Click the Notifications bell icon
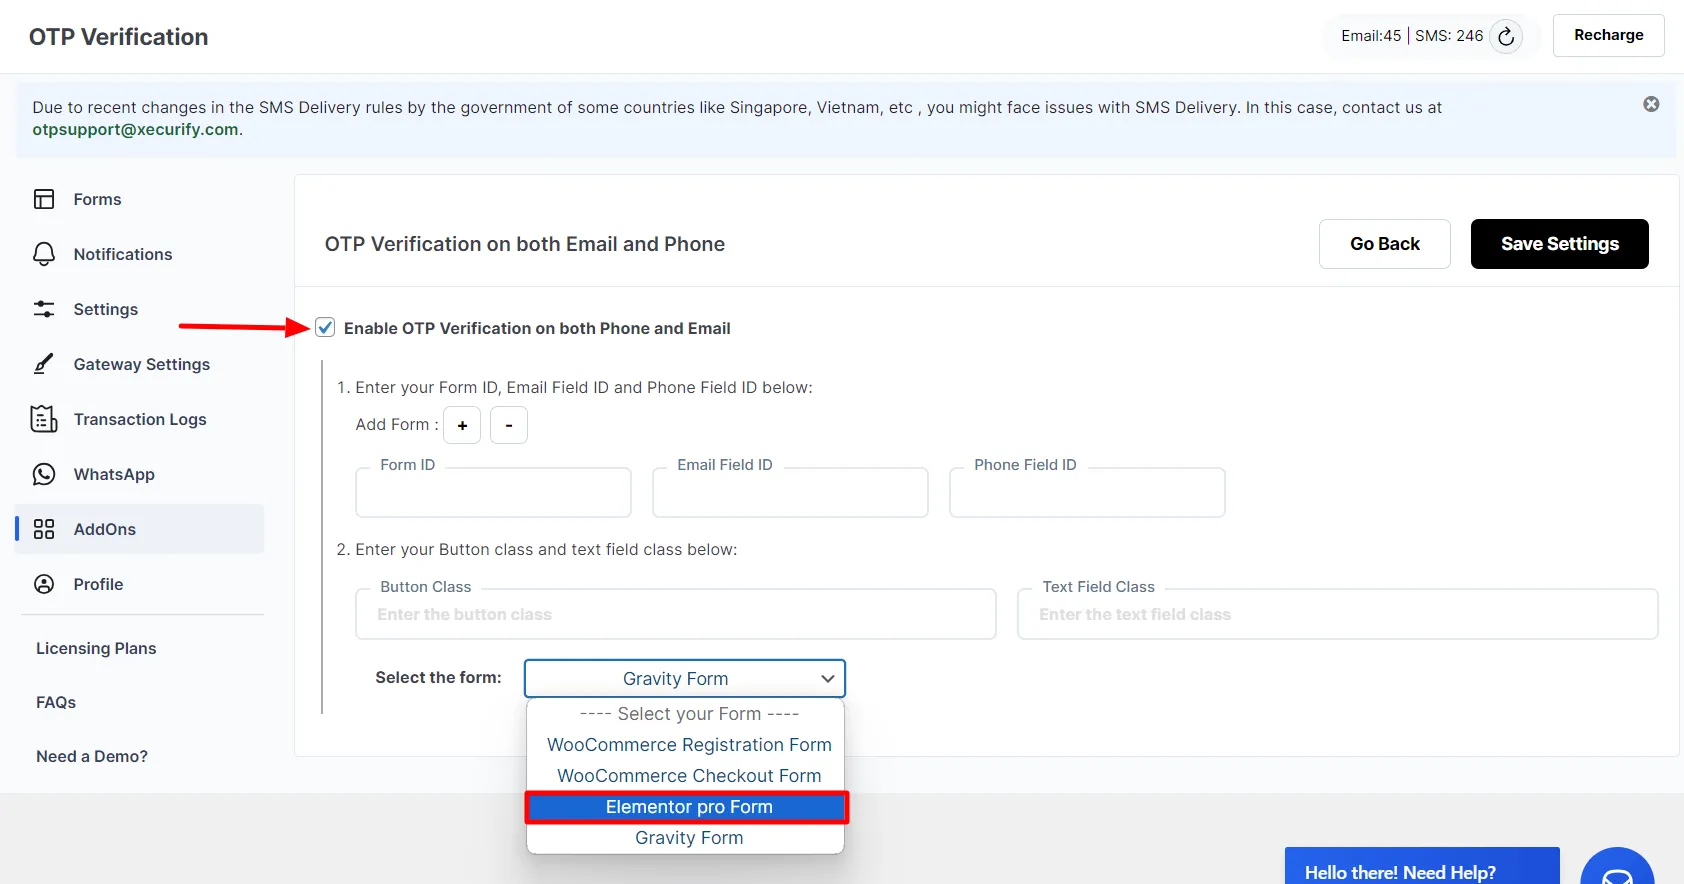This screenshot has height=884, width=1684. point(44,254)
